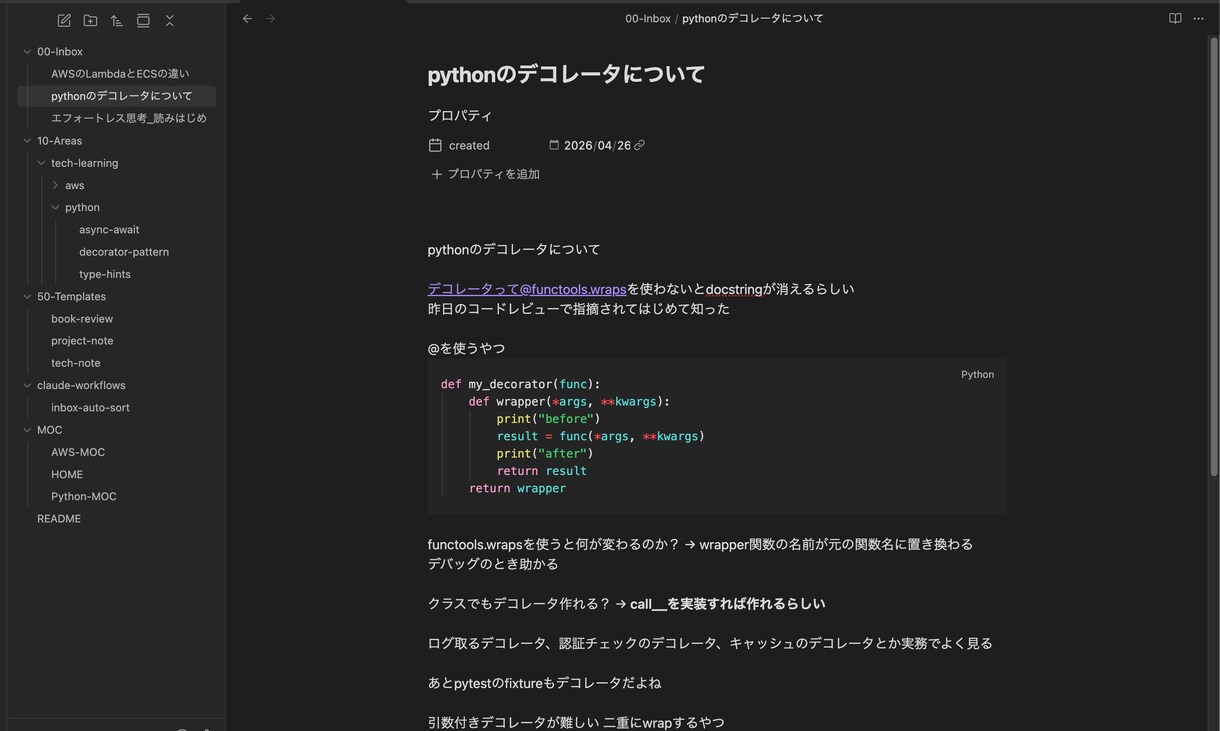Collapse the 10-Areas folder
This screenshot has height=731, width=1220.
tap(27, 141)
